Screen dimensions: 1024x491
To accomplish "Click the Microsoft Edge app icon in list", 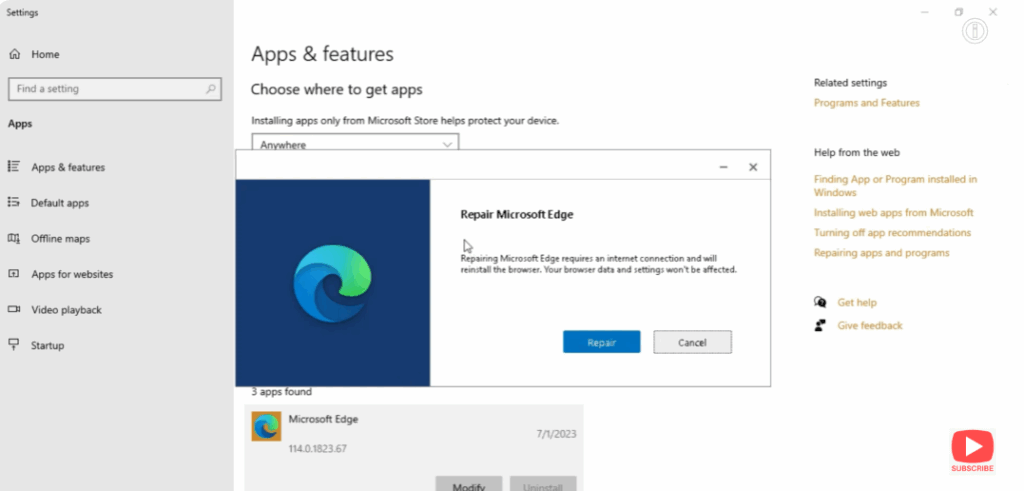I will point(266,426).
